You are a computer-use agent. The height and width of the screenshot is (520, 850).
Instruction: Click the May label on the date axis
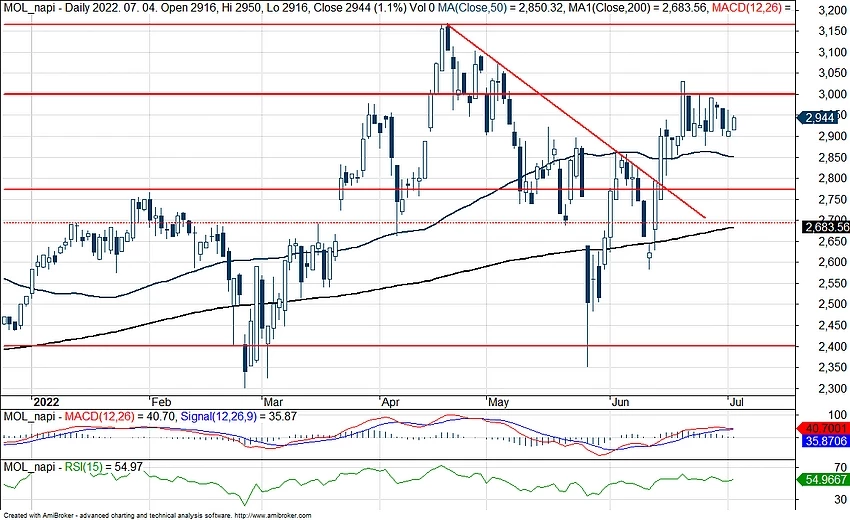tap(499, 402)
